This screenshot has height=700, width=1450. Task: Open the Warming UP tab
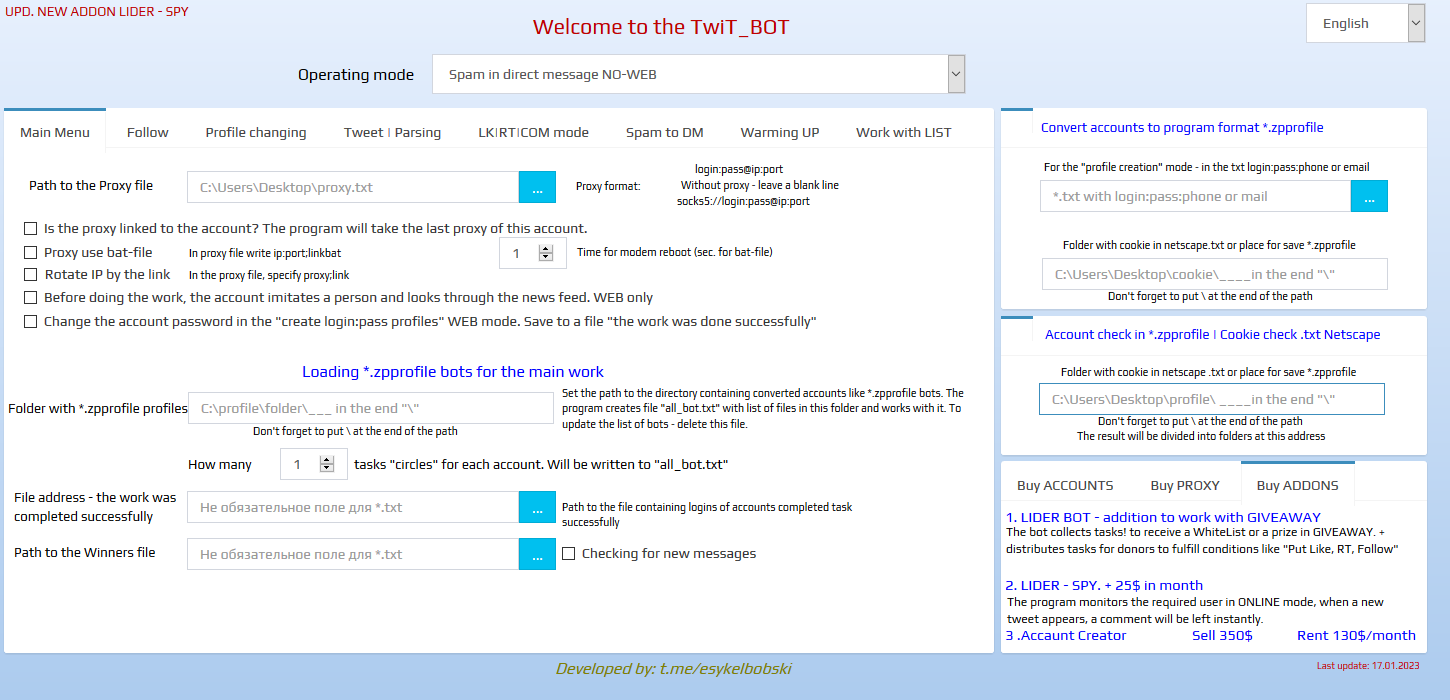click(780, 132)
